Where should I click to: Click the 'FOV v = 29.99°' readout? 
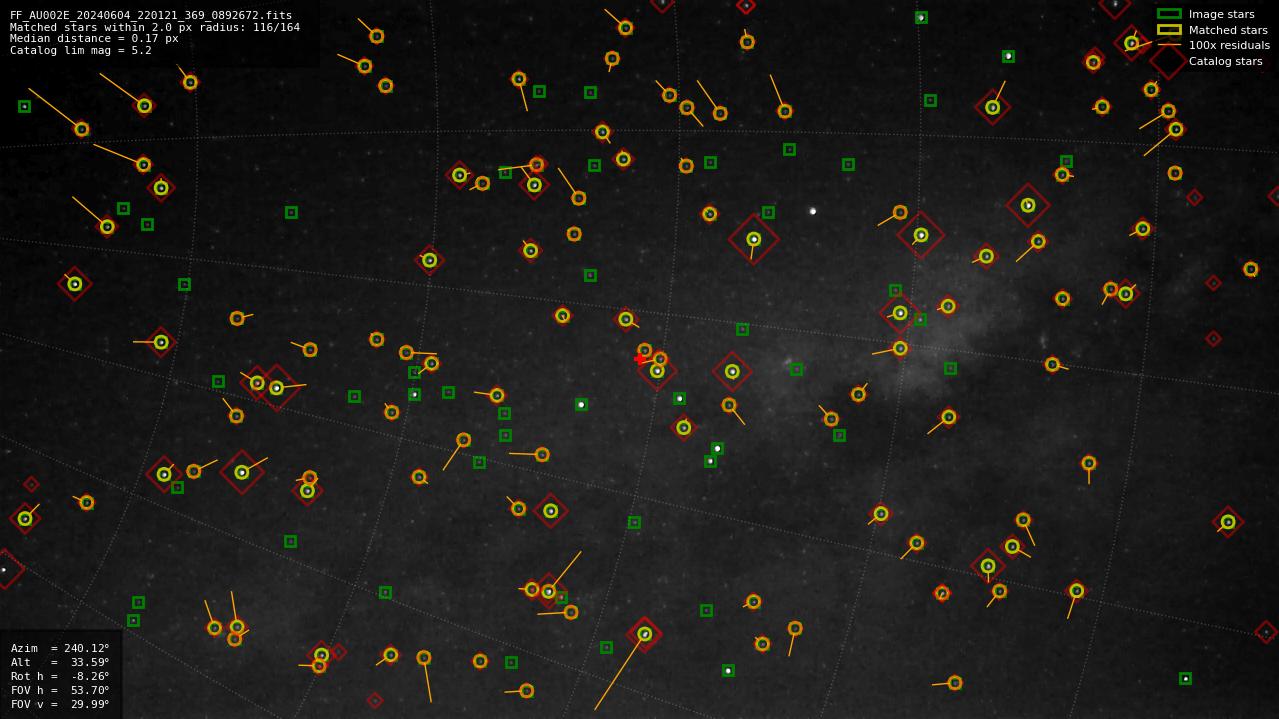60,704
